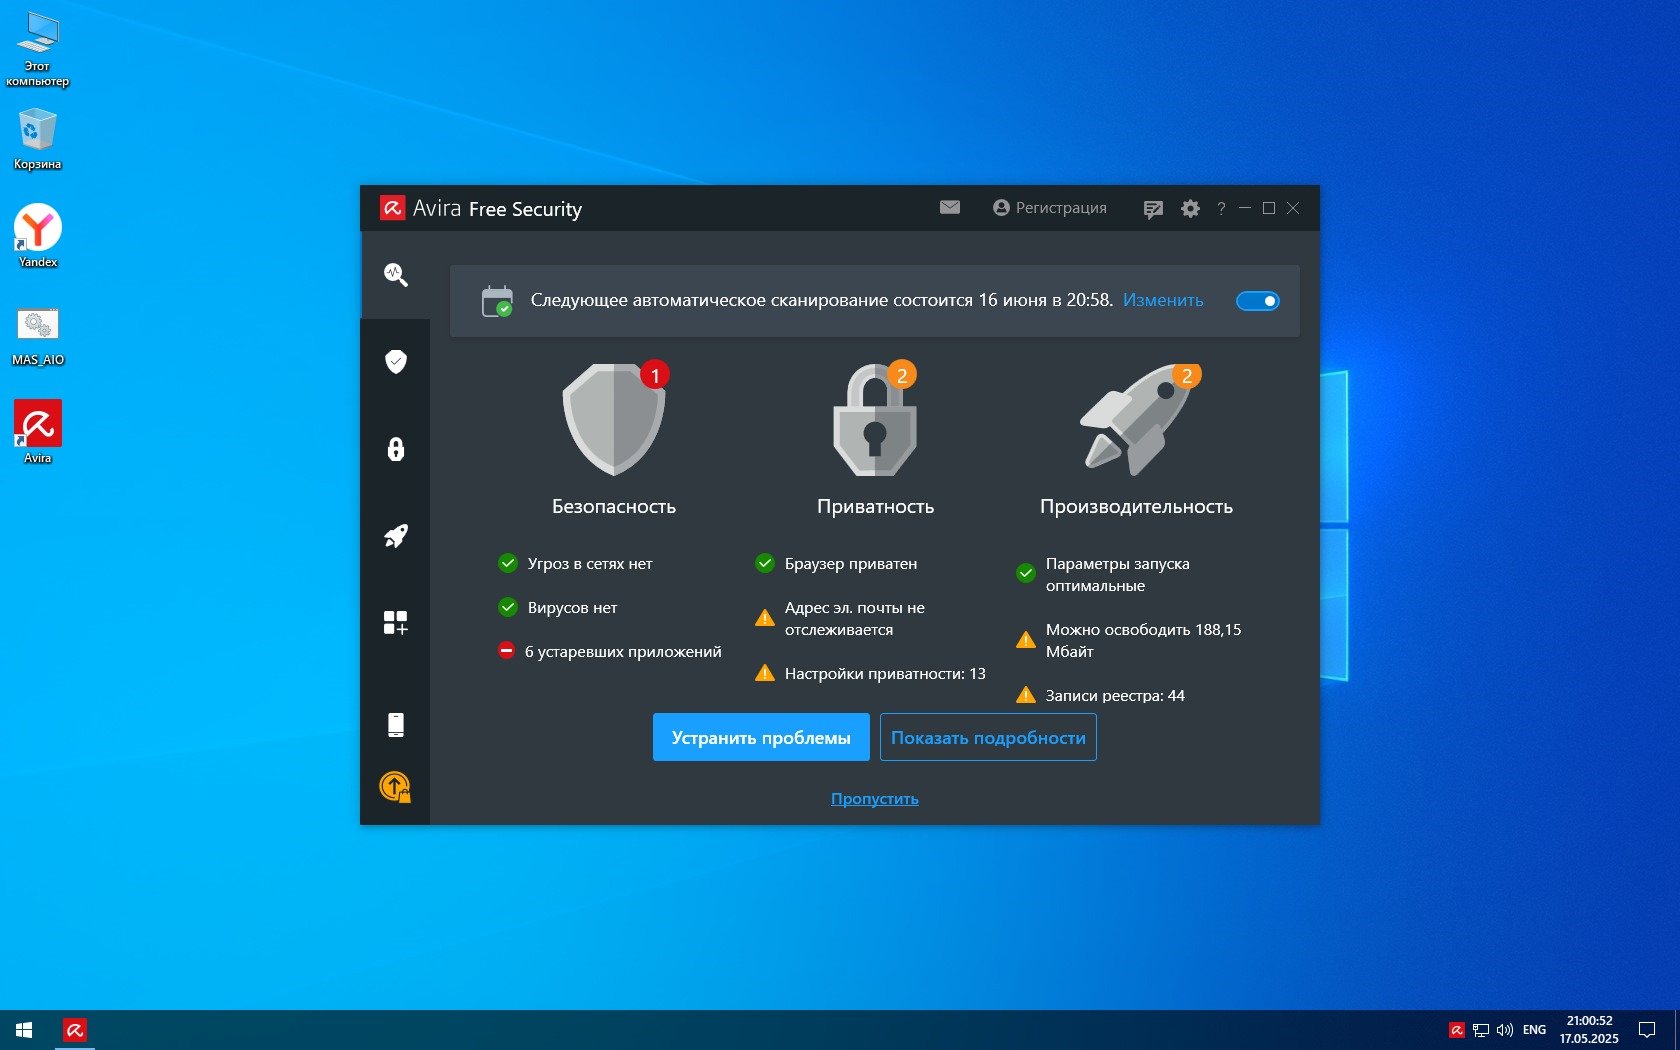Click the question mark help icon
Image resolution: width=1680 pixels, height=1050 pixels.
1221,209
